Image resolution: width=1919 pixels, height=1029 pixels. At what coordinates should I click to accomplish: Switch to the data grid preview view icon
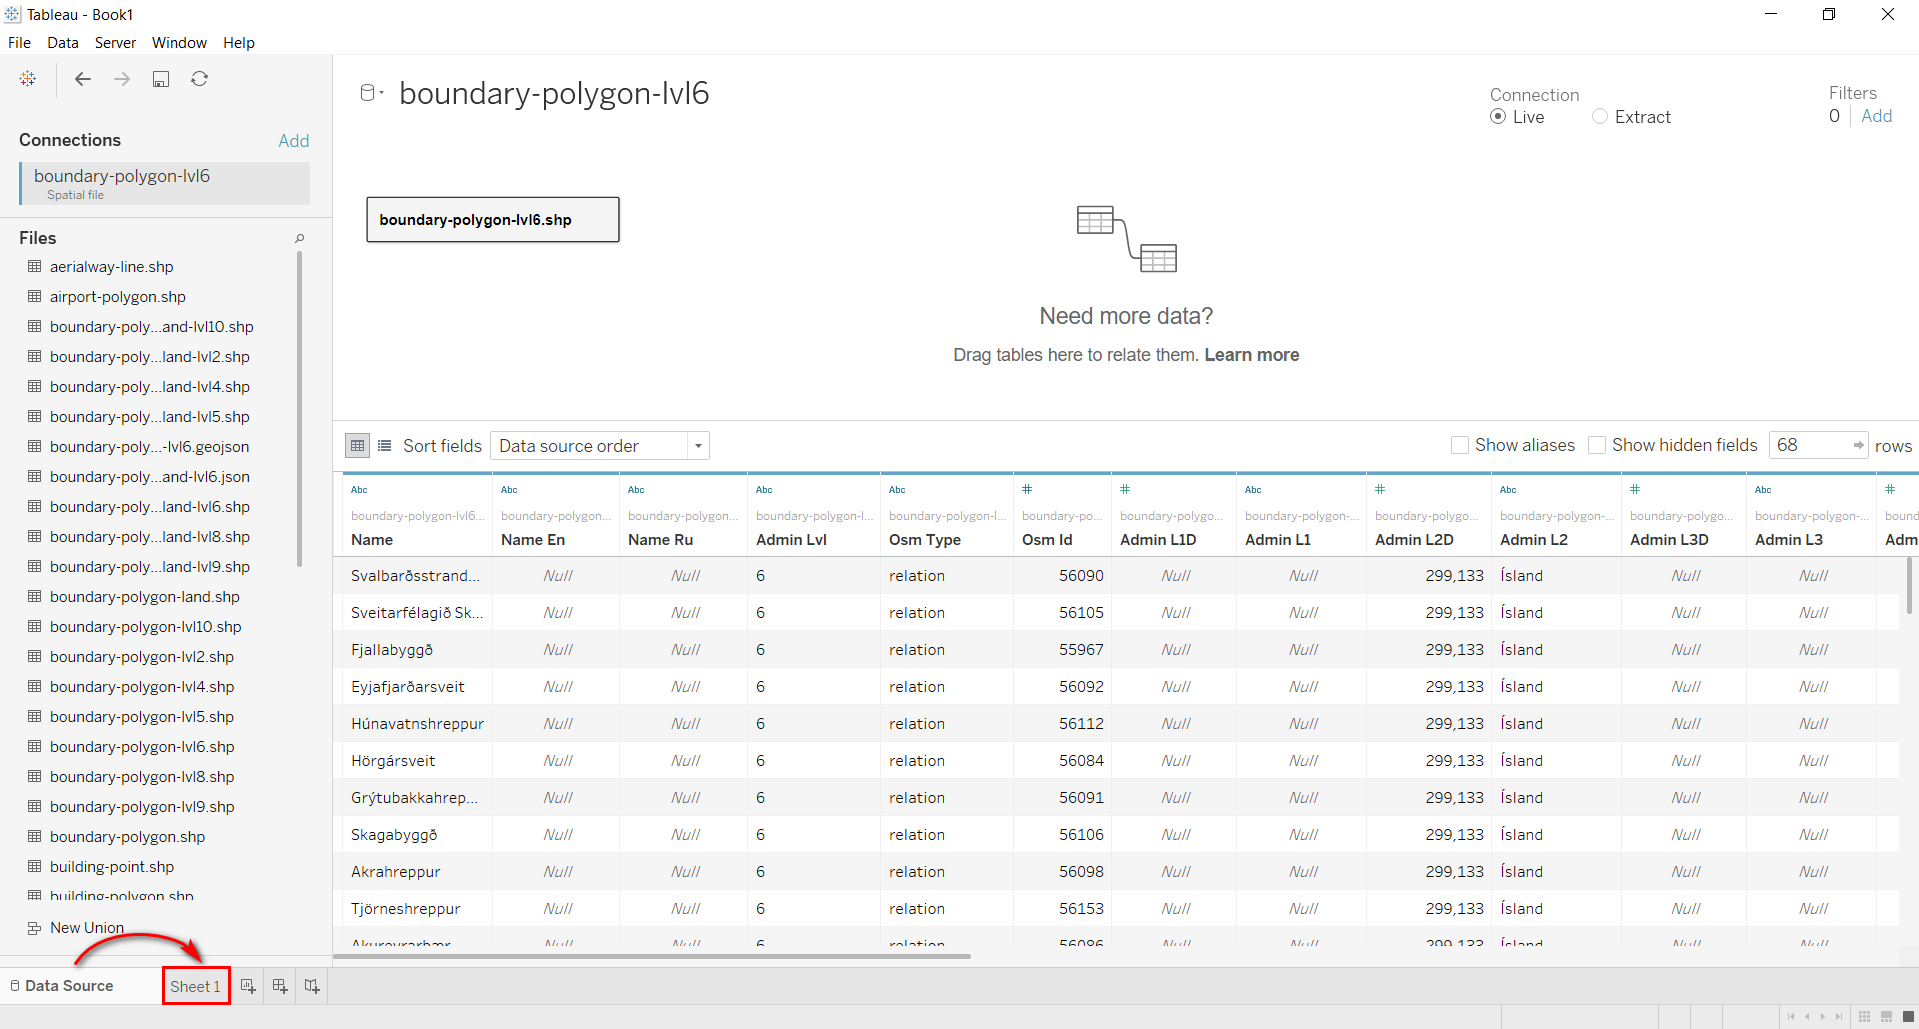click(x=357, y=446)
